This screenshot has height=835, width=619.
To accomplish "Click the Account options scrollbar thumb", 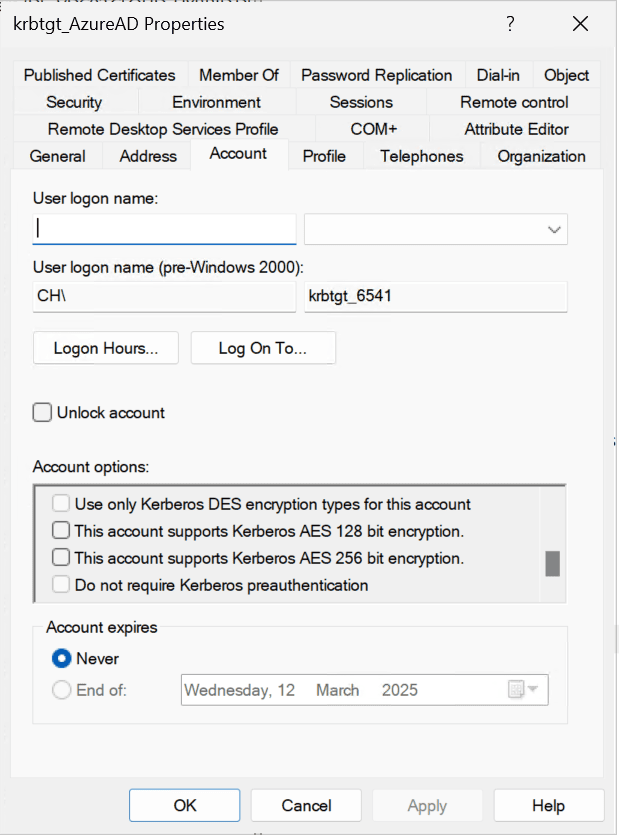I will tap(552, 563).
